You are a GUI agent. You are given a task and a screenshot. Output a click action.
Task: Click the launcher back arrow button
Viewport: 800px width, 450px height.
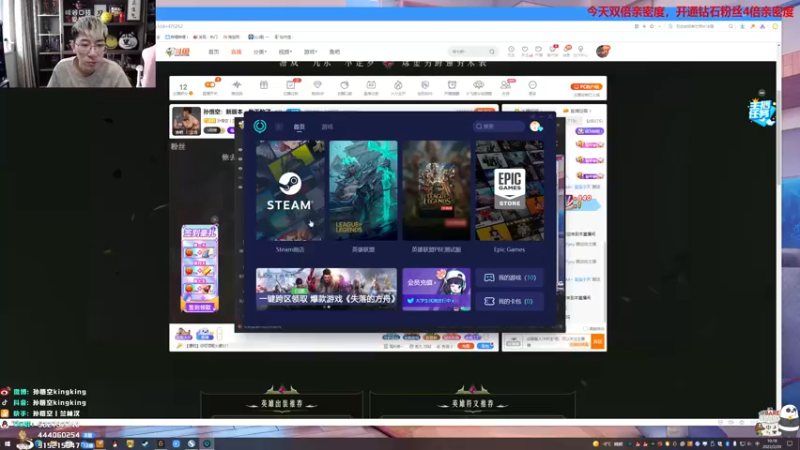click(x=279, y=127)
